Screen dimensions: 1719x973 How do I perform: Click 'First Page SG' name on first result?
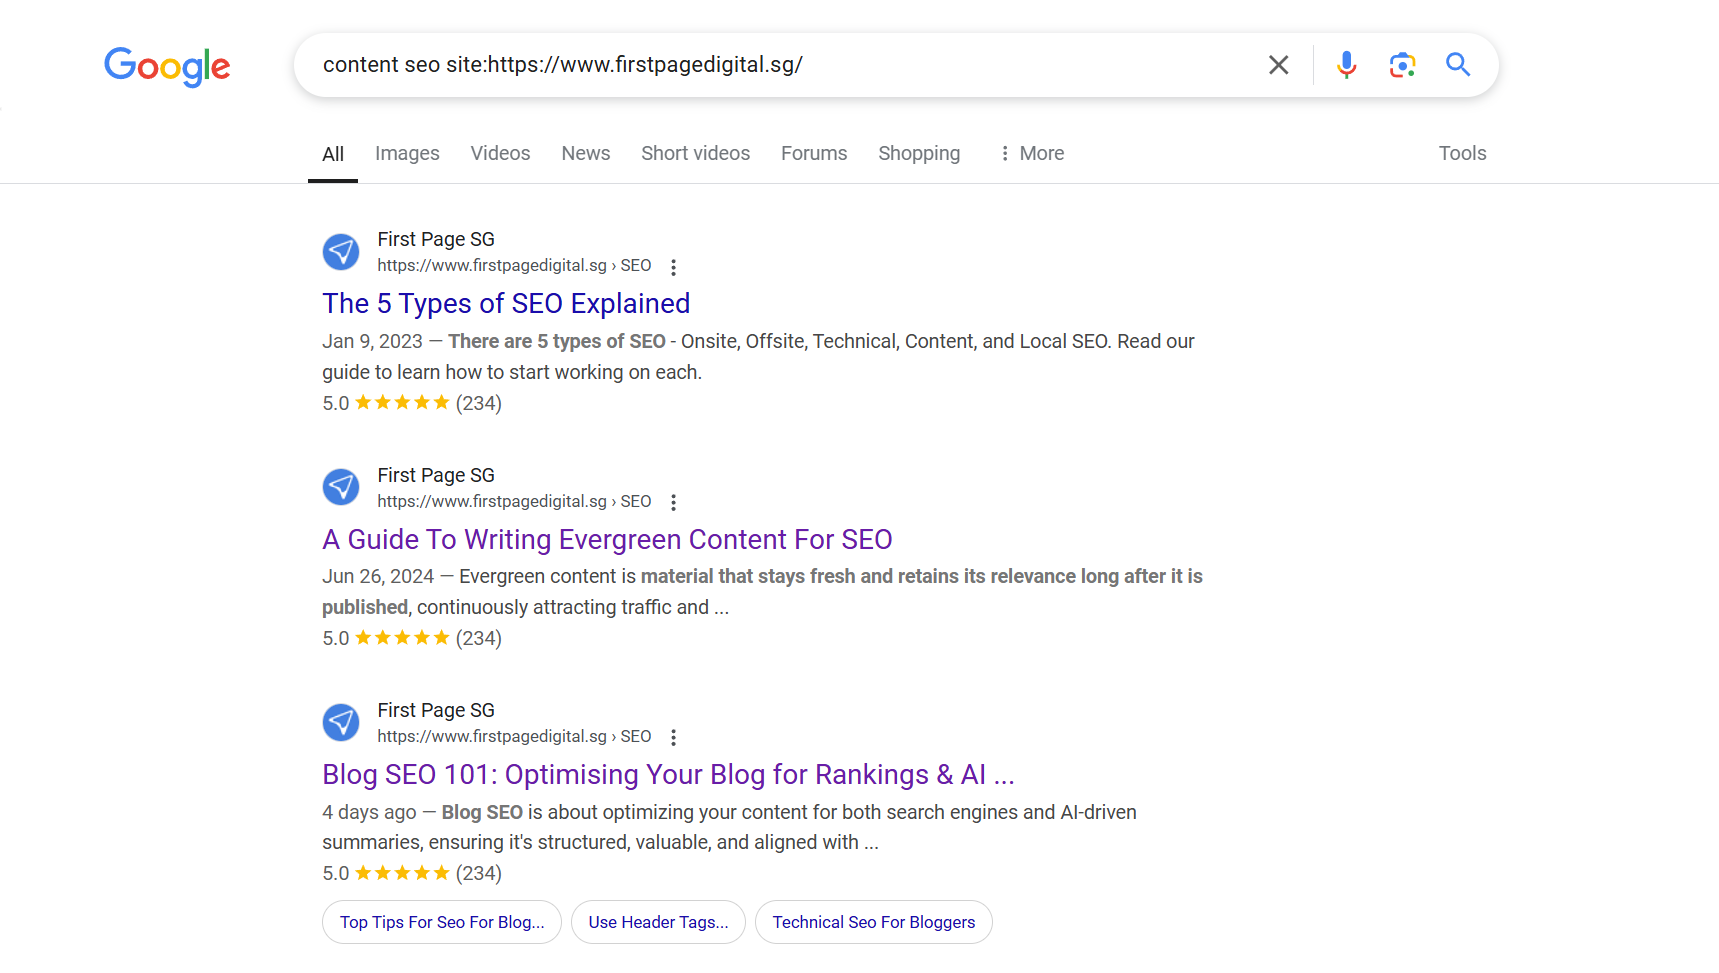[x=436, y=239]
